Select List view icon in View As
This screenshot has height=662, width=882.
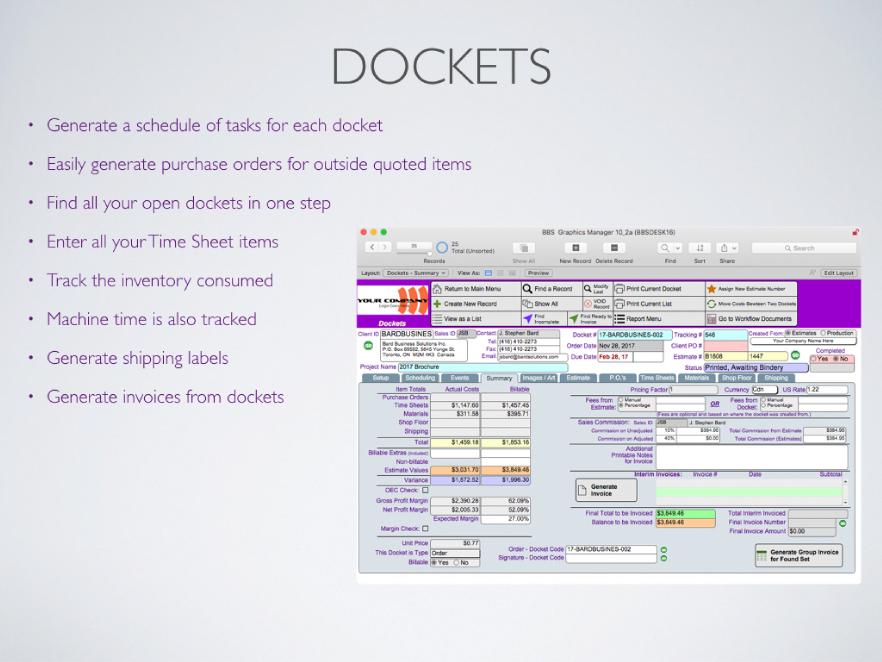point(500,273)
